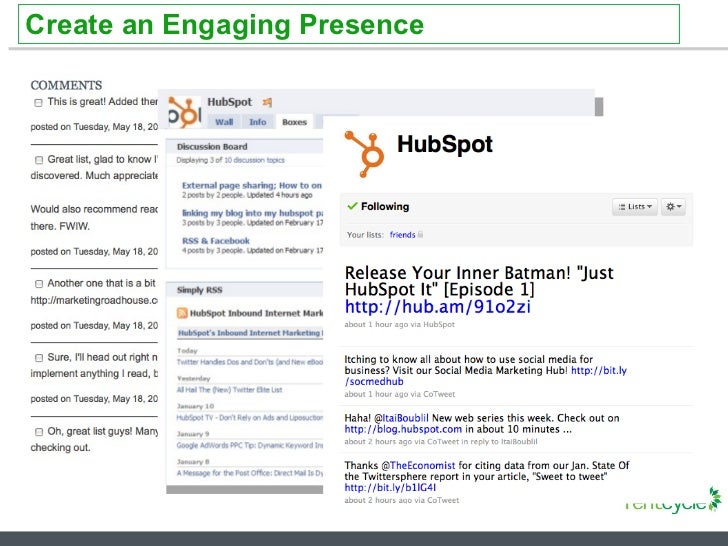Click the HubSpot Twitter profile name

445,144
